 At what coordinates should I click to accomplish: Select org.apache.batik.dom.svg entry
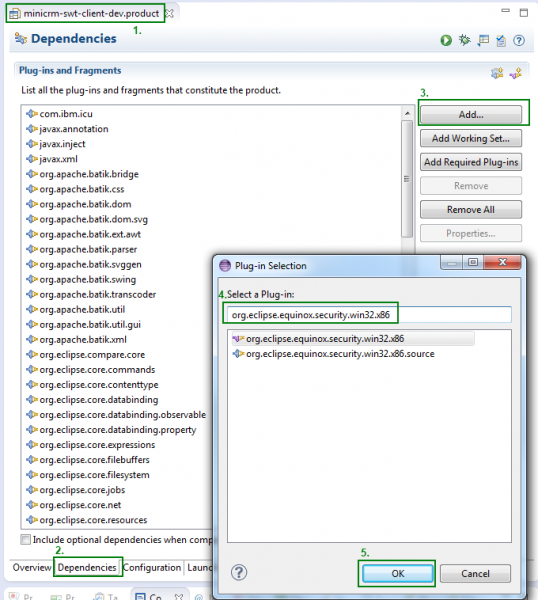point(87,219)
